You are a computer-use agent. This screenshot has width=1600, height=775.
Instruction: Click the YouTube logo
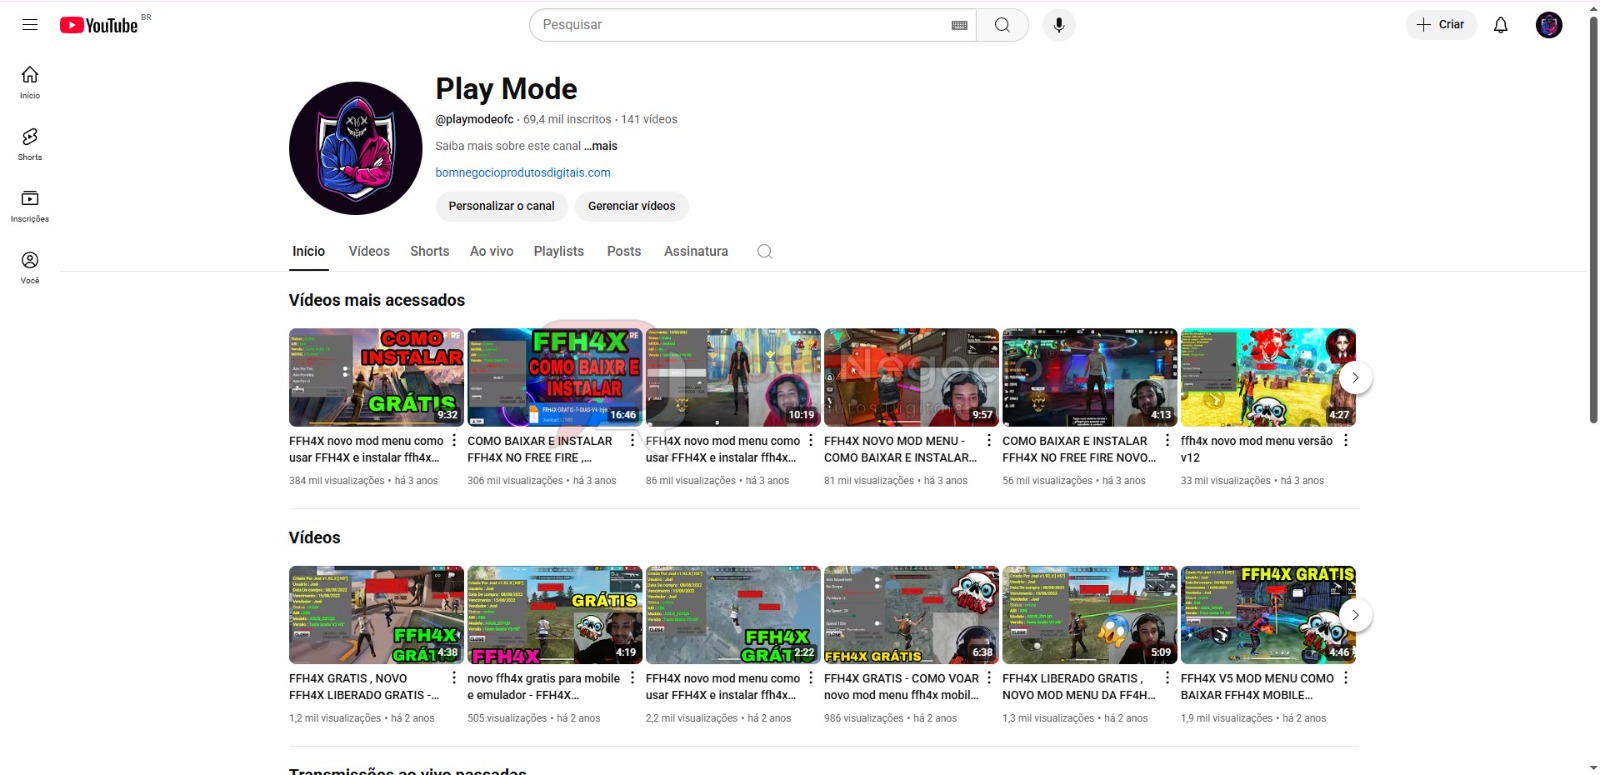(99, 25)
